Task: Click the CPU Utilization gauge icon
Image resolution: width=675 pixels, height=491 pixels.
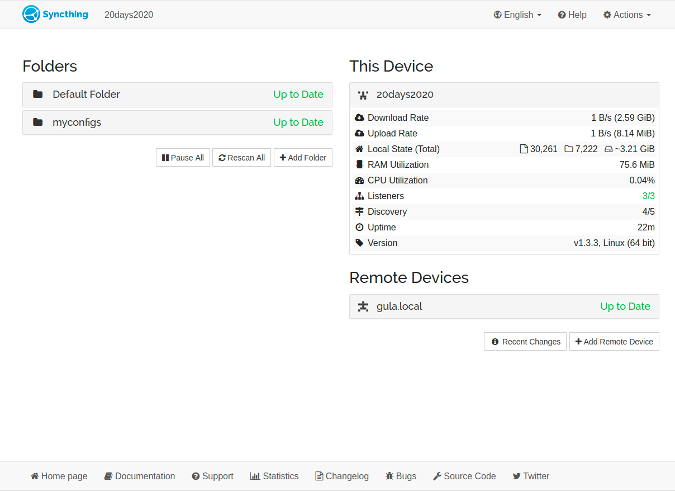Action: (x=359, y=180)
